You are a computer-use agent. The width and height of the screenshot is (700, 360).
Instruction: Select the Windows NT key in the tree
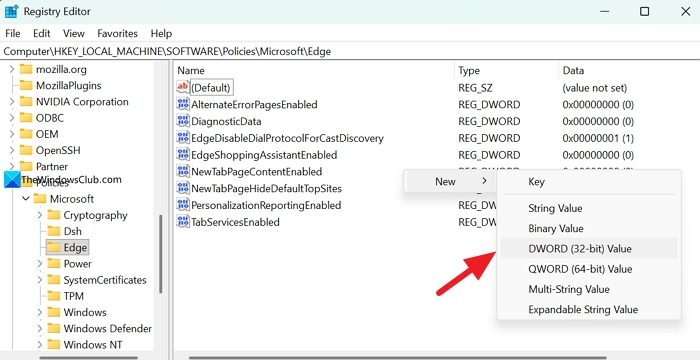click(x=93, y=345)
